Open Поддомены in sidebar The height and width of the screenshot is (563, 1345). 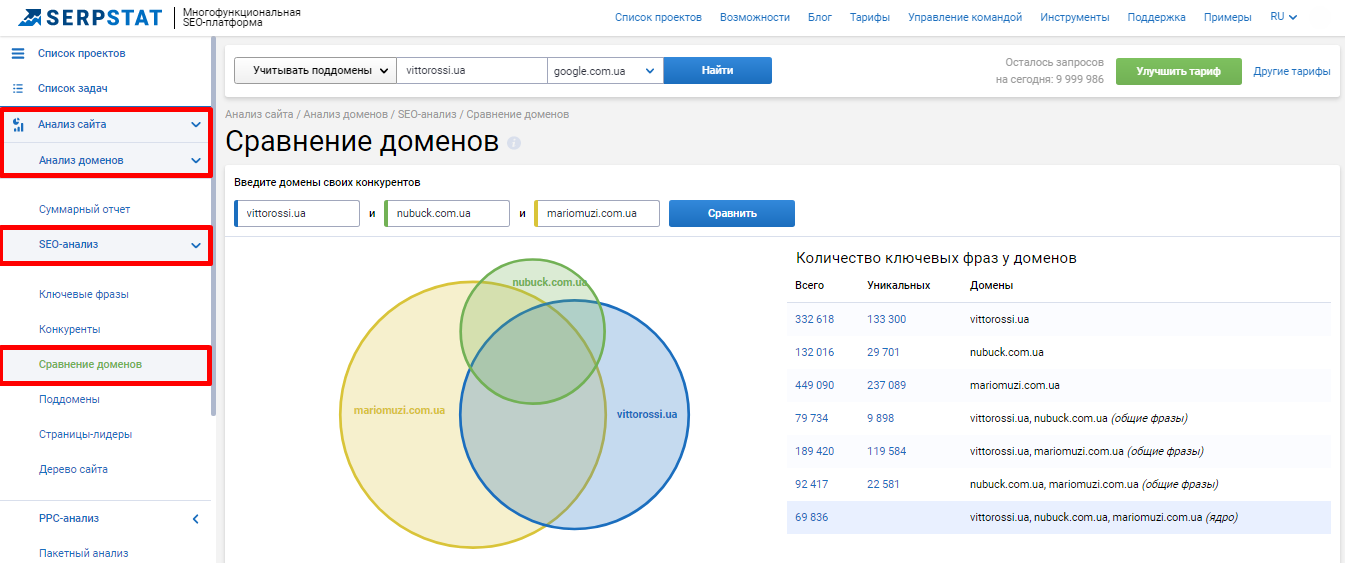pos(69,399)
